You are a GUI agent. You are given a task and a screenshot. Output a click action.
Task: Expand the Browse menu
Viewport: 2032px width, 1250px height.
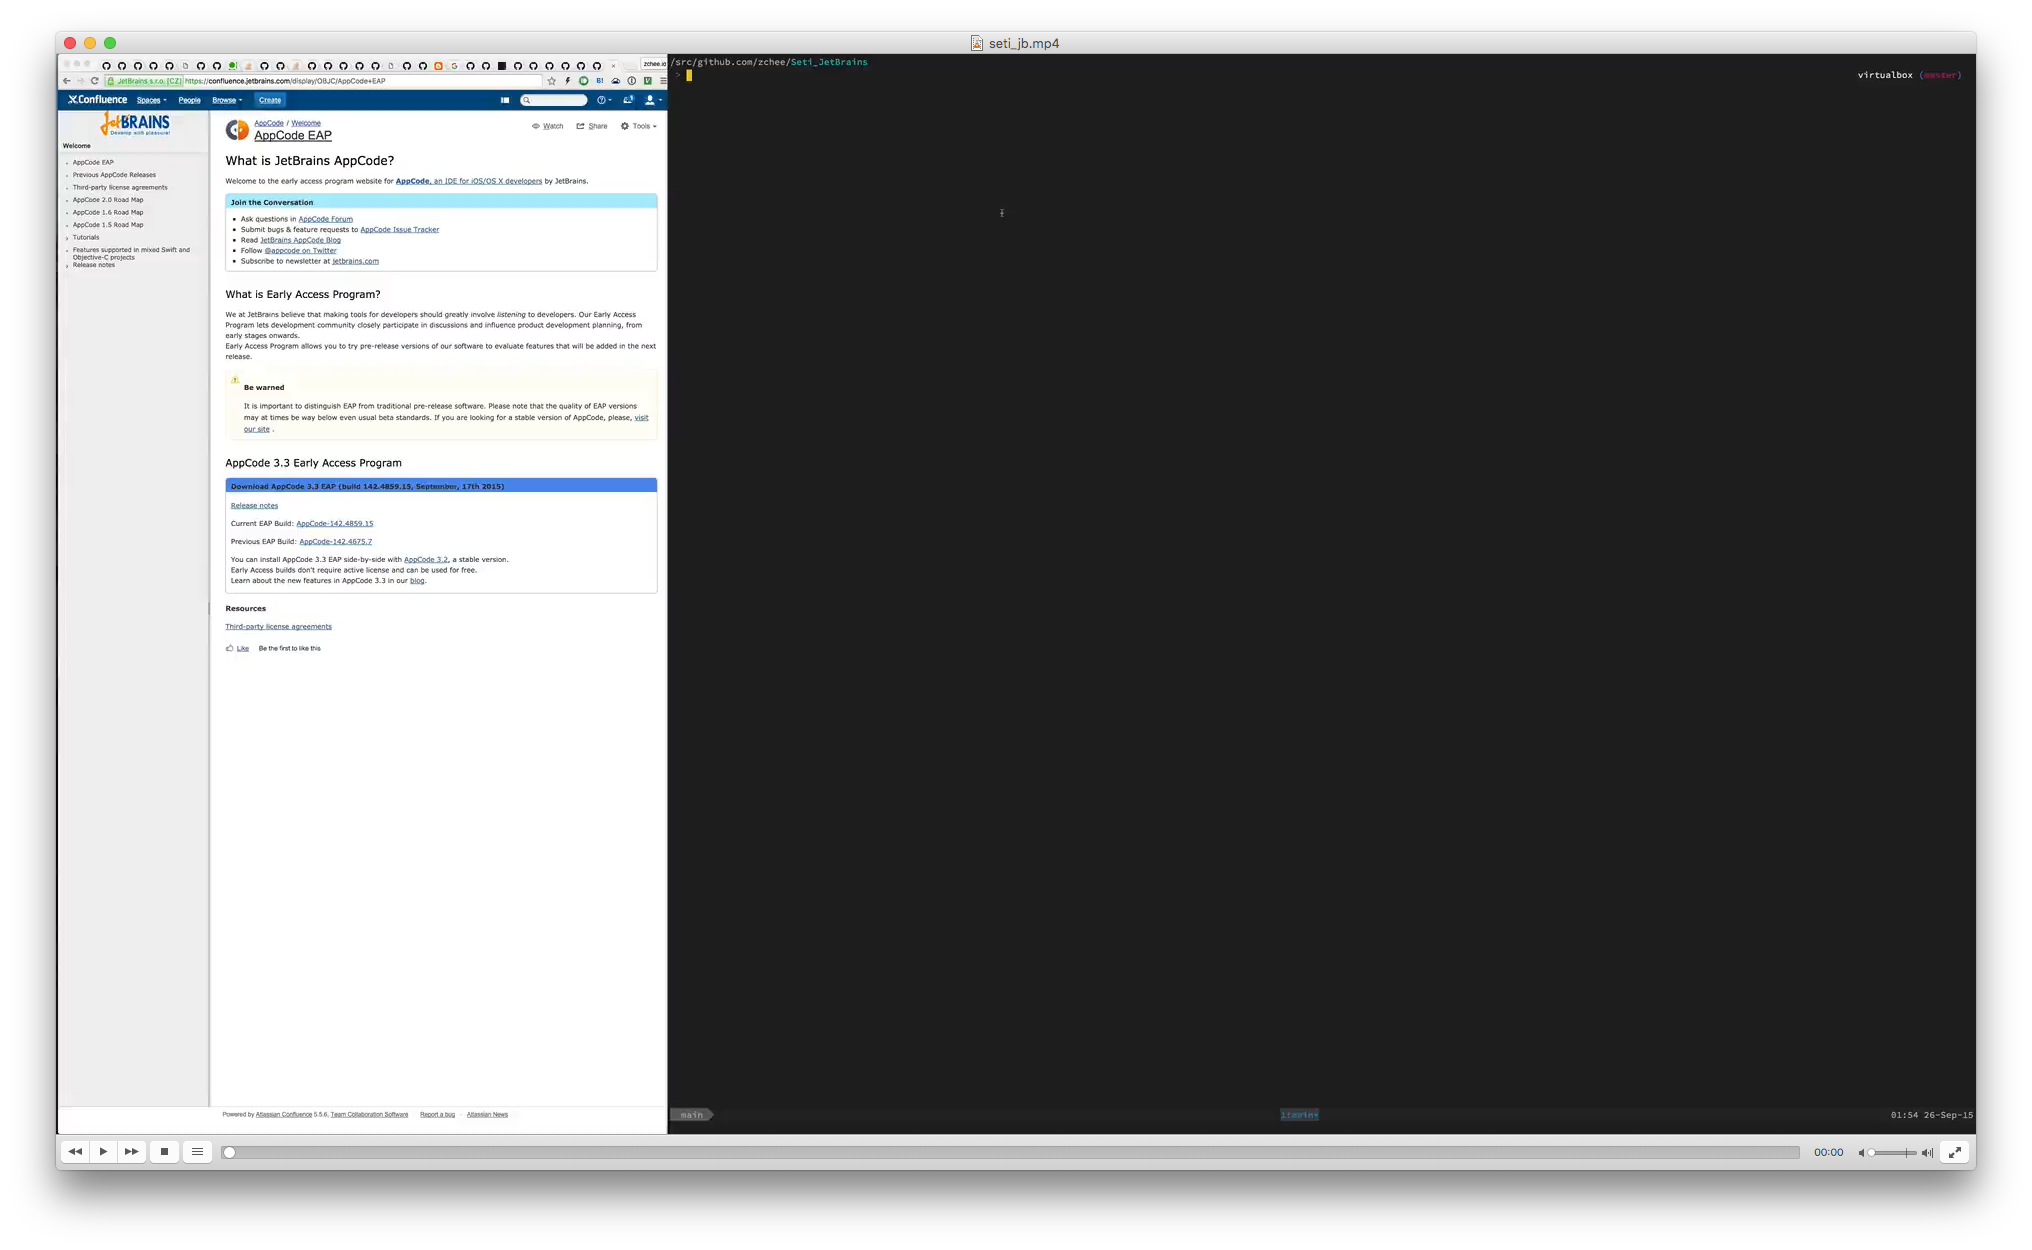click(227, 100)
